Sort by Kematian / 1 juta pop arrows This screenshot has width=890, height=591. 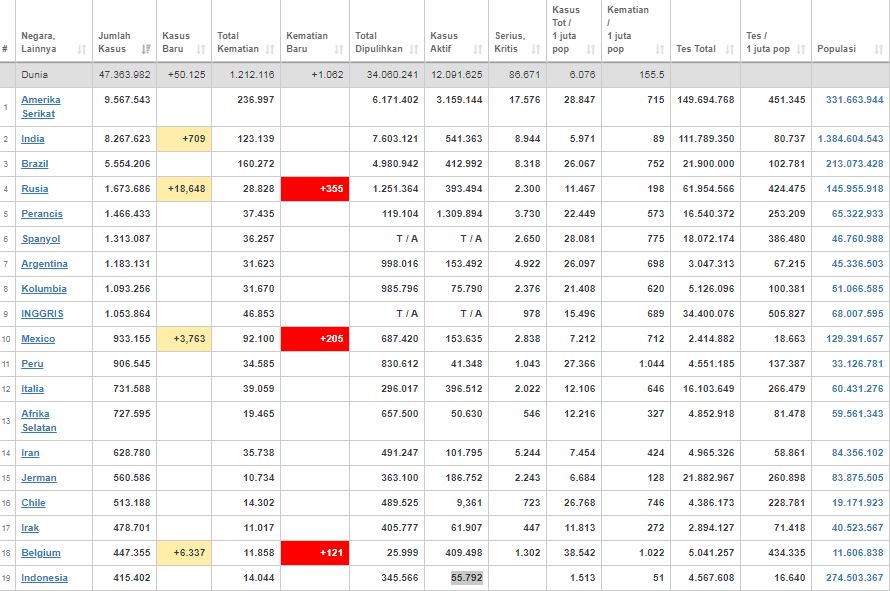(660, 49)
